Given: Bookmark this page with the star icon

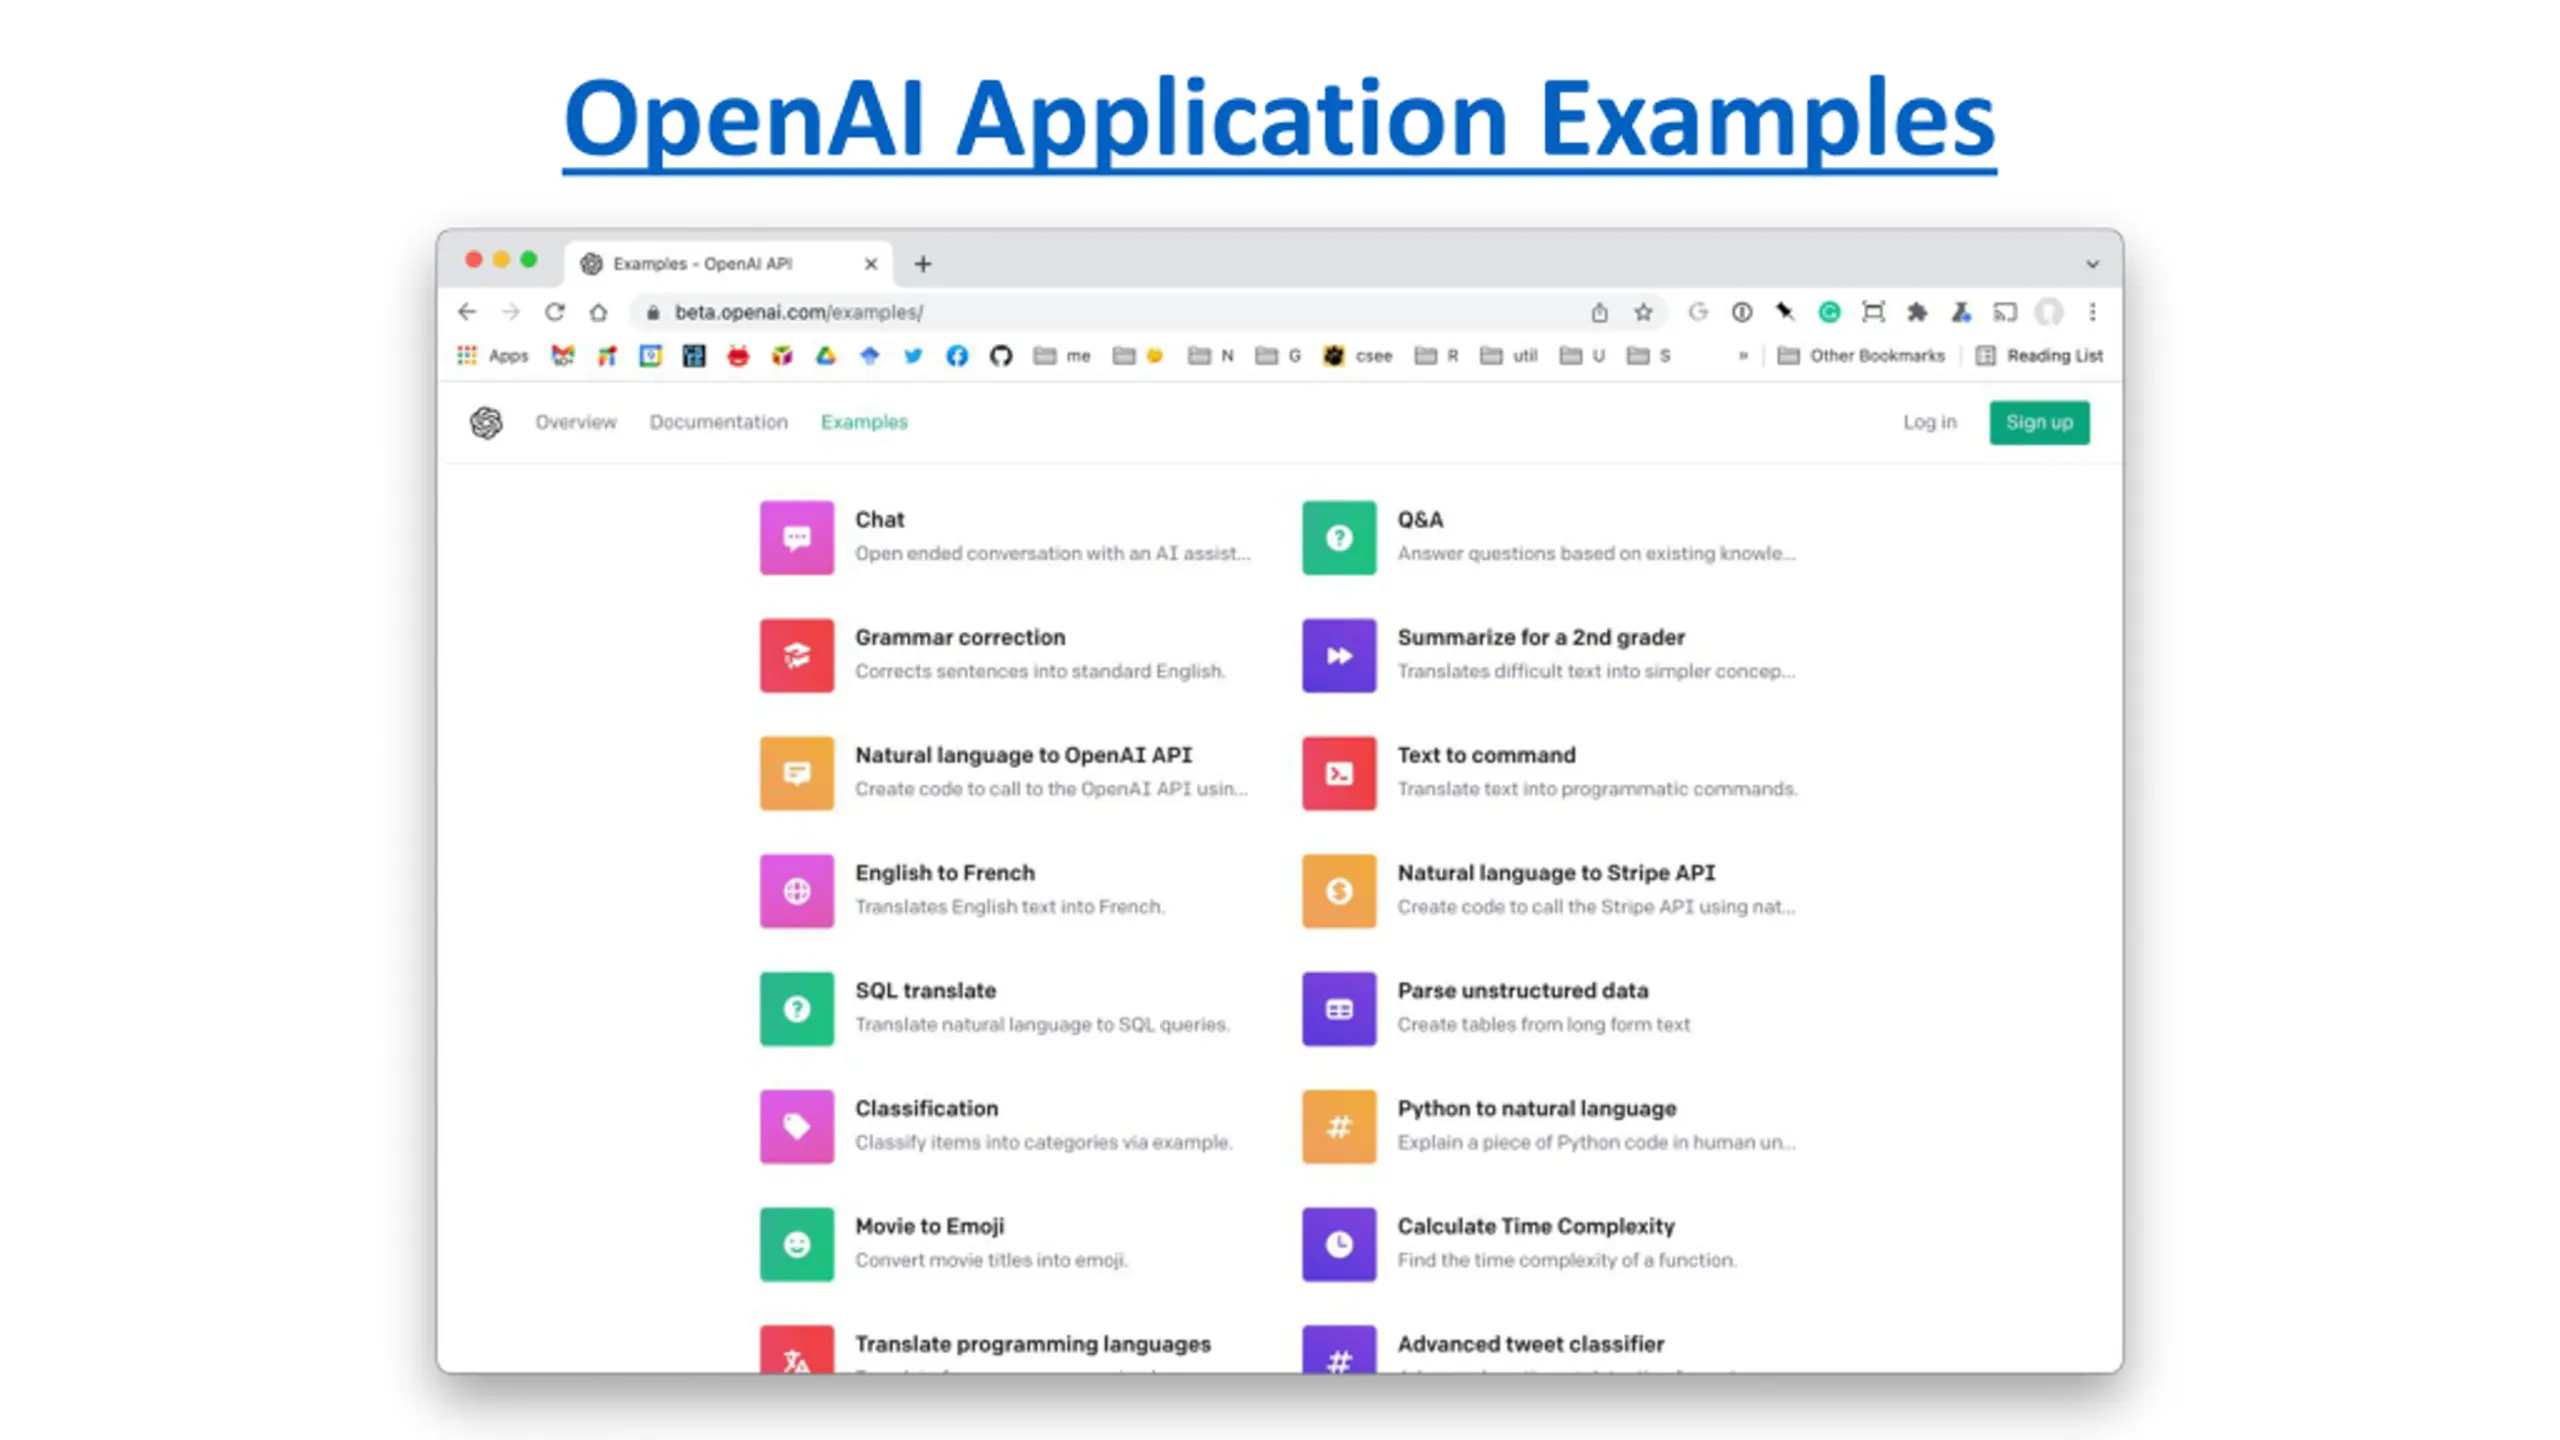Looking at the screenshot, I should (x=1643, y=312).
